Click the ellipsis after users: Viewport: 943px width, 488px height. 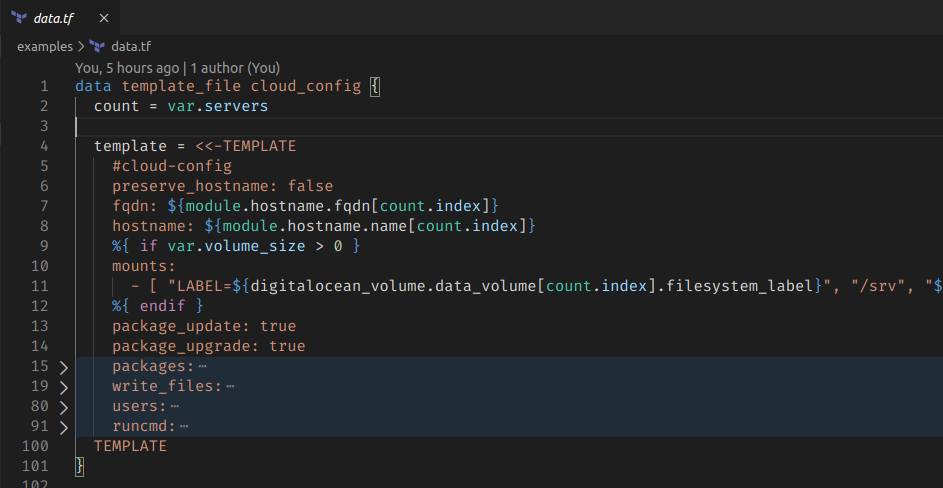click(x=174, y=407)
